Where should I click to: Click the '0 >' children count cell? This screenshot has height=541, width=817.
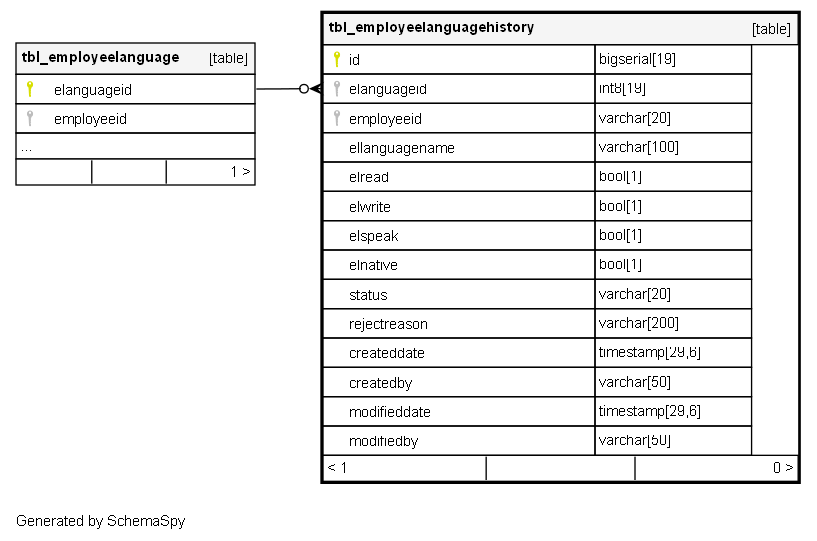[x=783, y=467]
